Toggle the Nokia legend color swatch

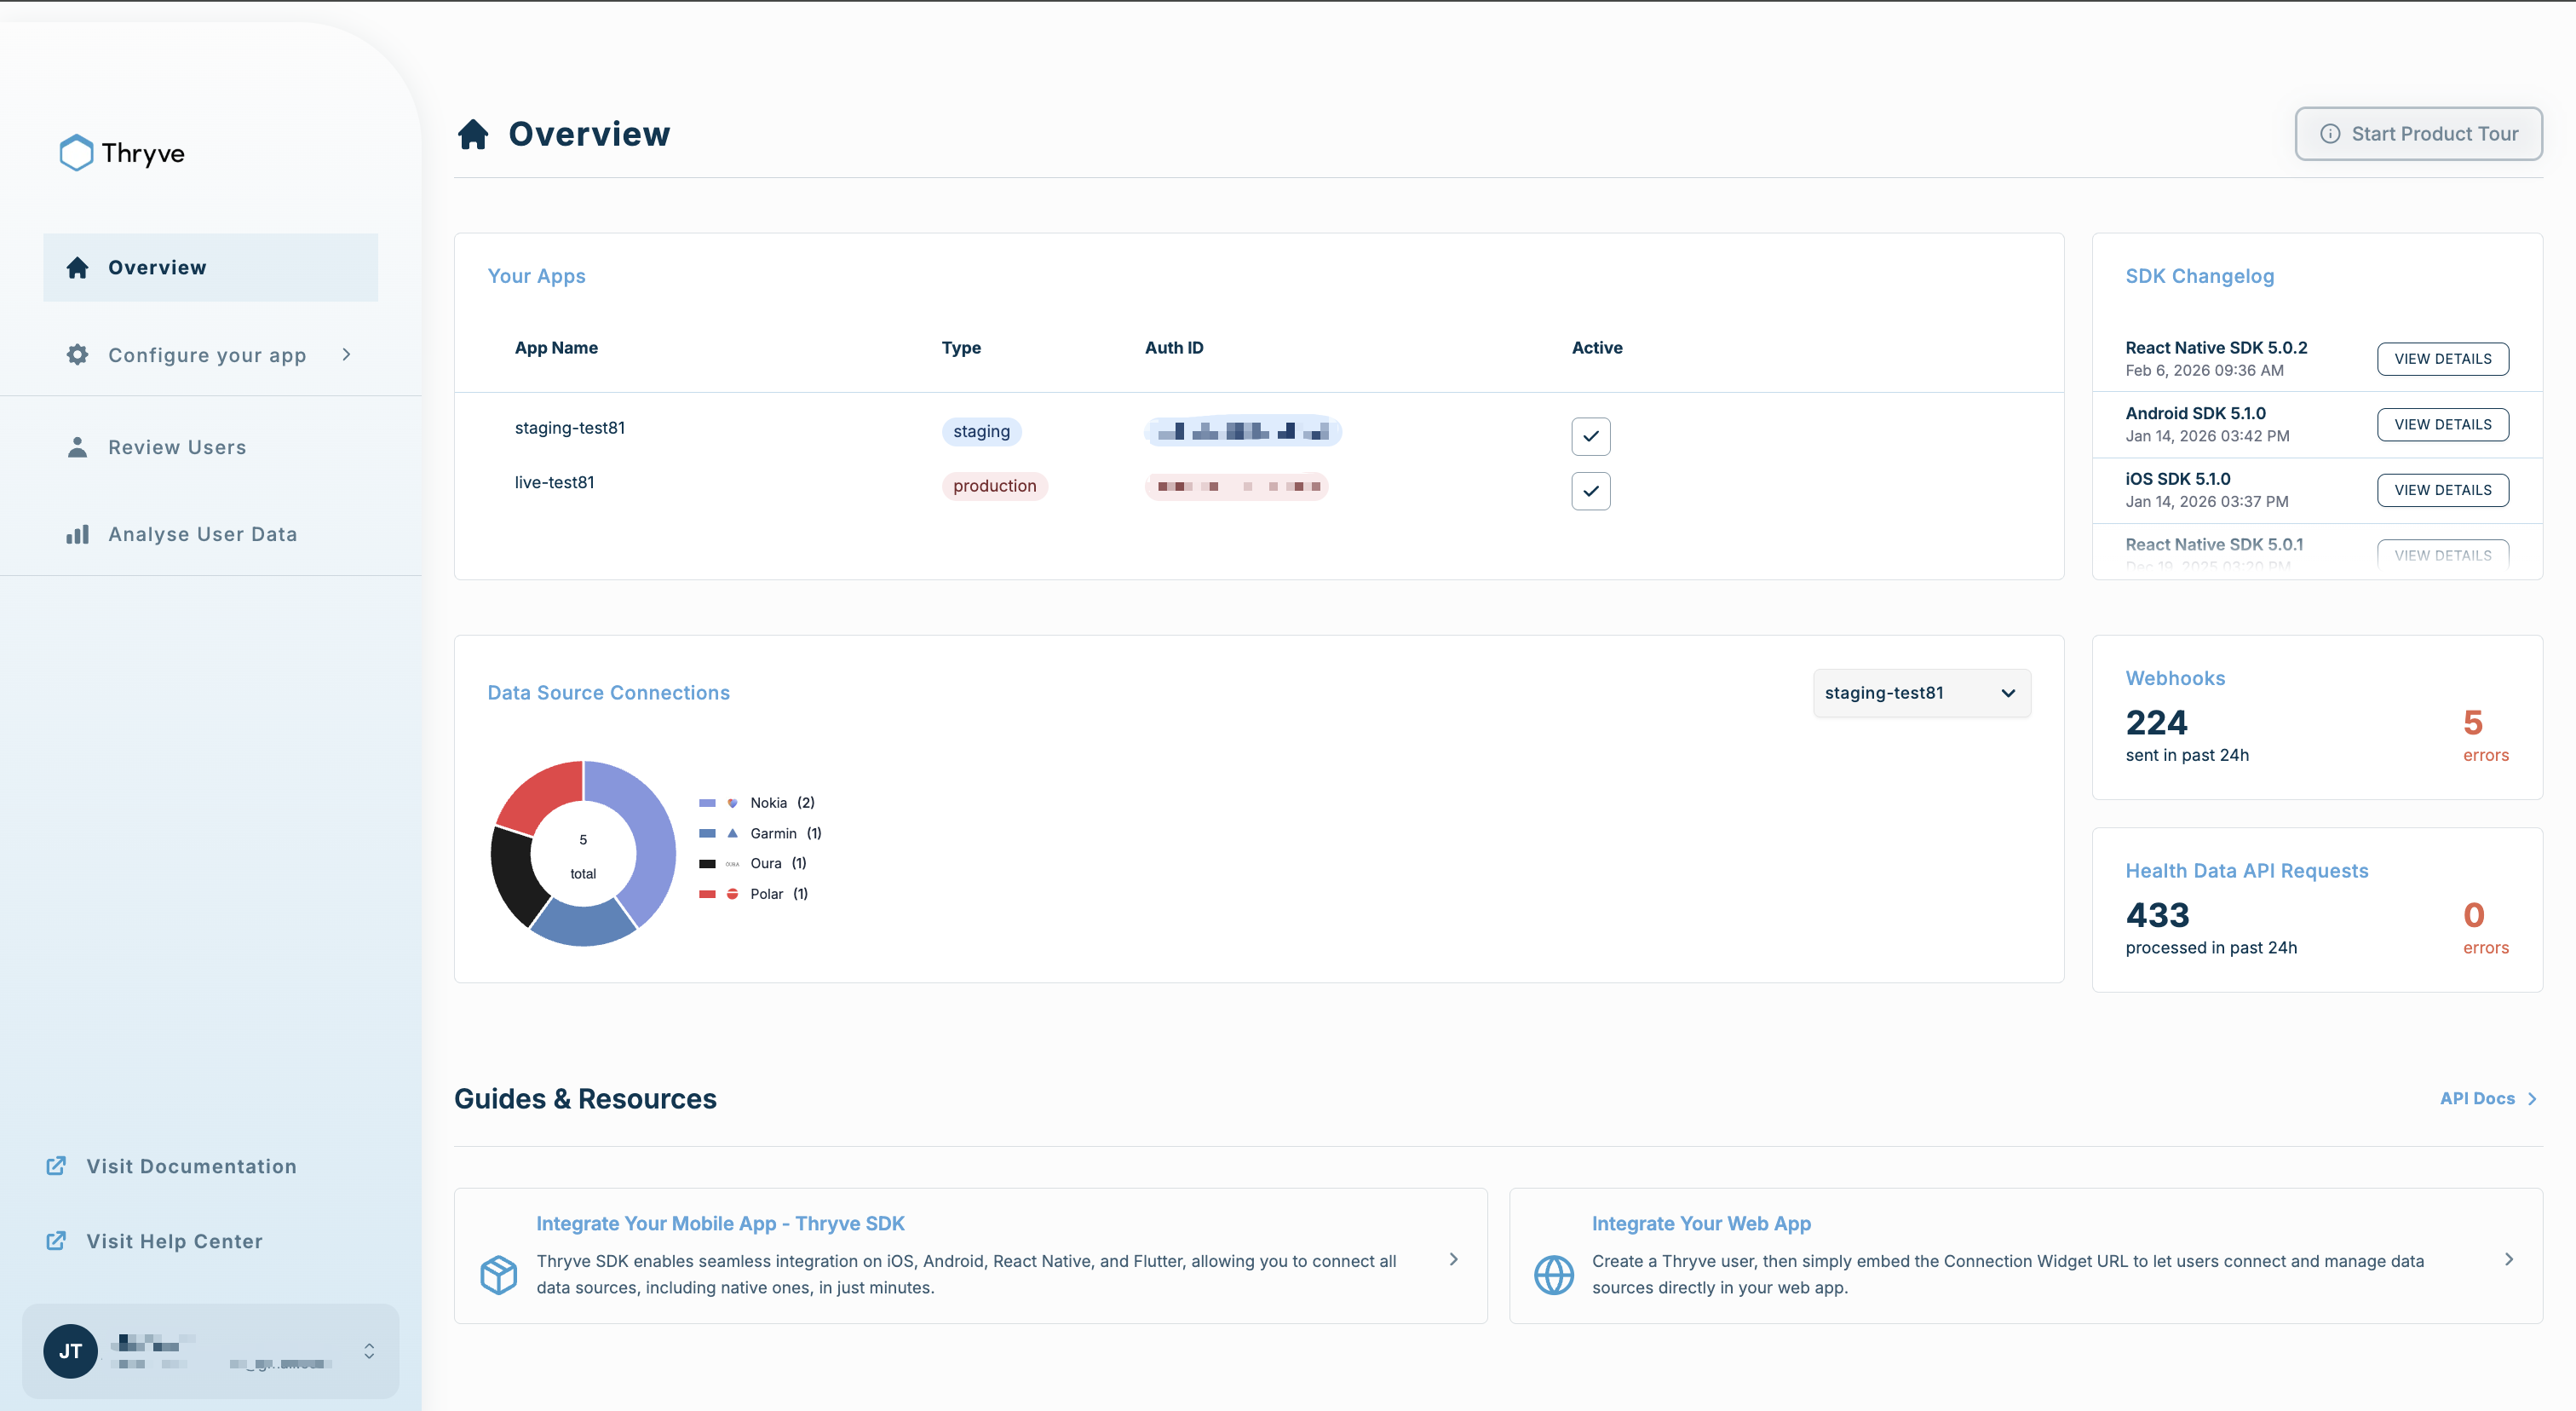click(x=707, y=803)
